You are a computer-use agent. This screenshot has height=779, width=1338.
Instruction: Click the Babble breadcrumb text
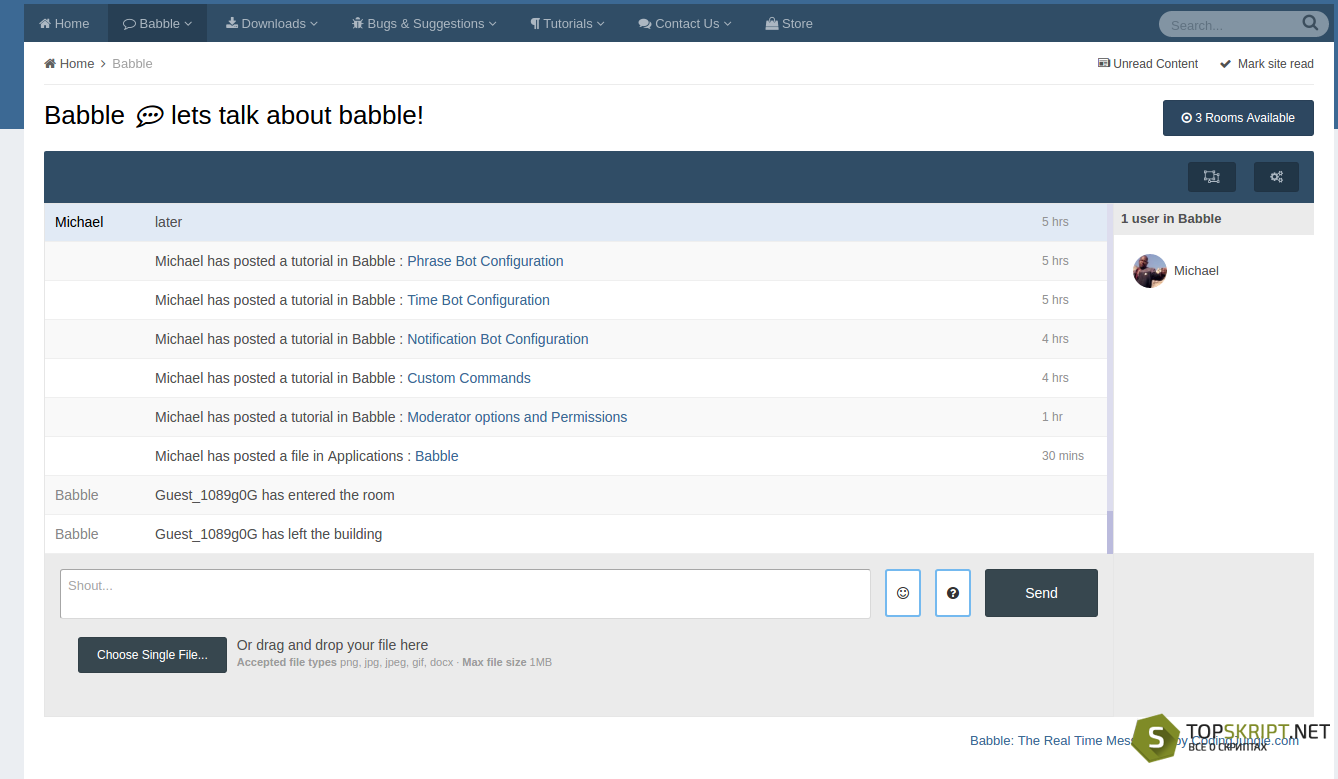pos(132,64)
